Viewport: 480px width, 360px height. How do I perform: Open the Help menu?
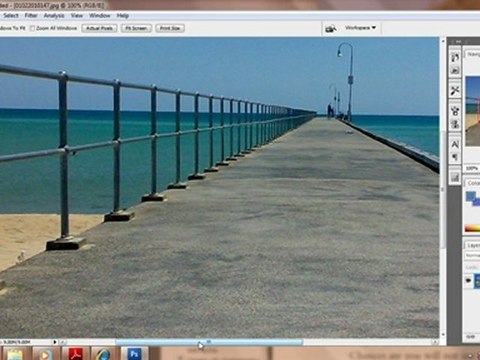coord(123,15)
